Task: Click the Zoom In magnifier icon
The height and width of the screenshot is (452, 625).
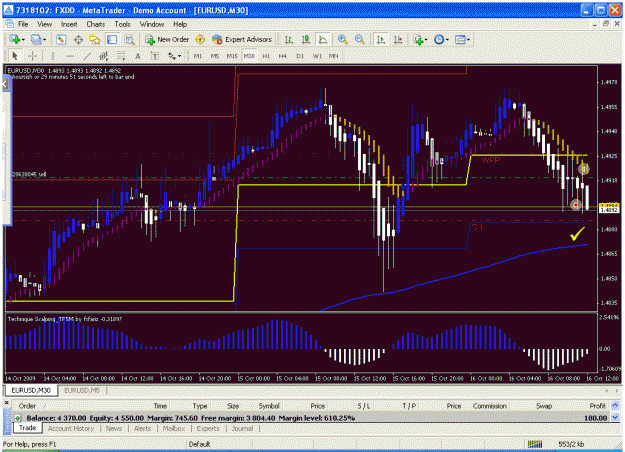Action: pos(342,39)
